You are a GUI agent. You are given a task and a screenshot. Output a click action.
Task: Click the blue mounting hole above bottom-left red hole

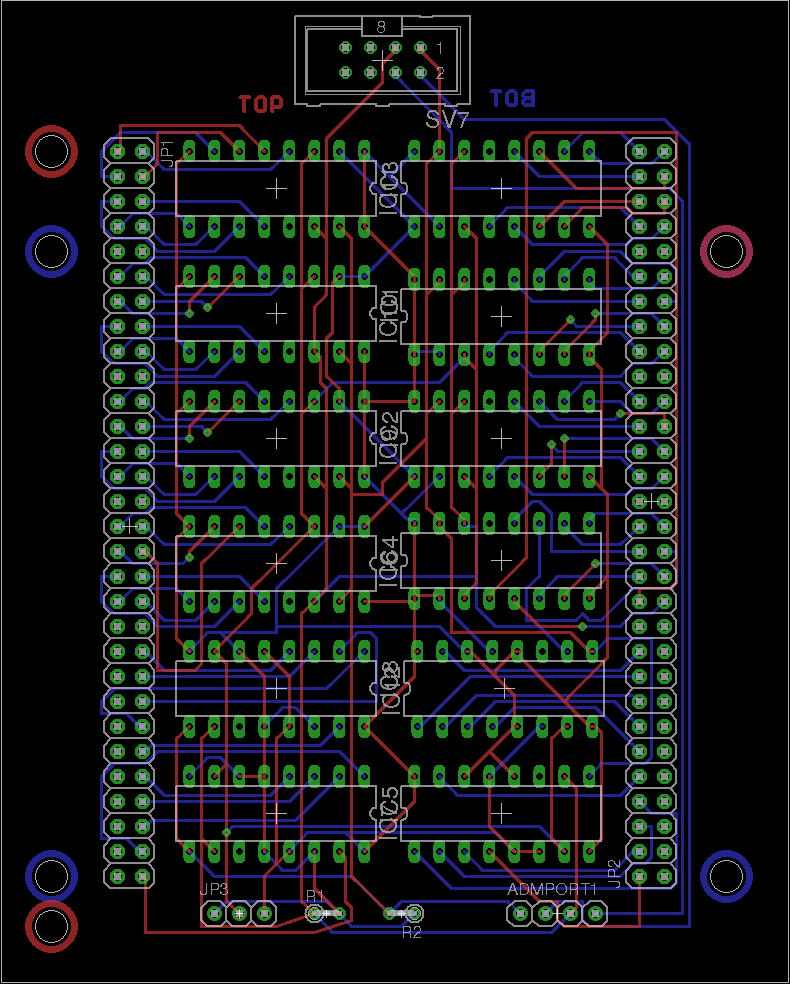tap(50, 876)
